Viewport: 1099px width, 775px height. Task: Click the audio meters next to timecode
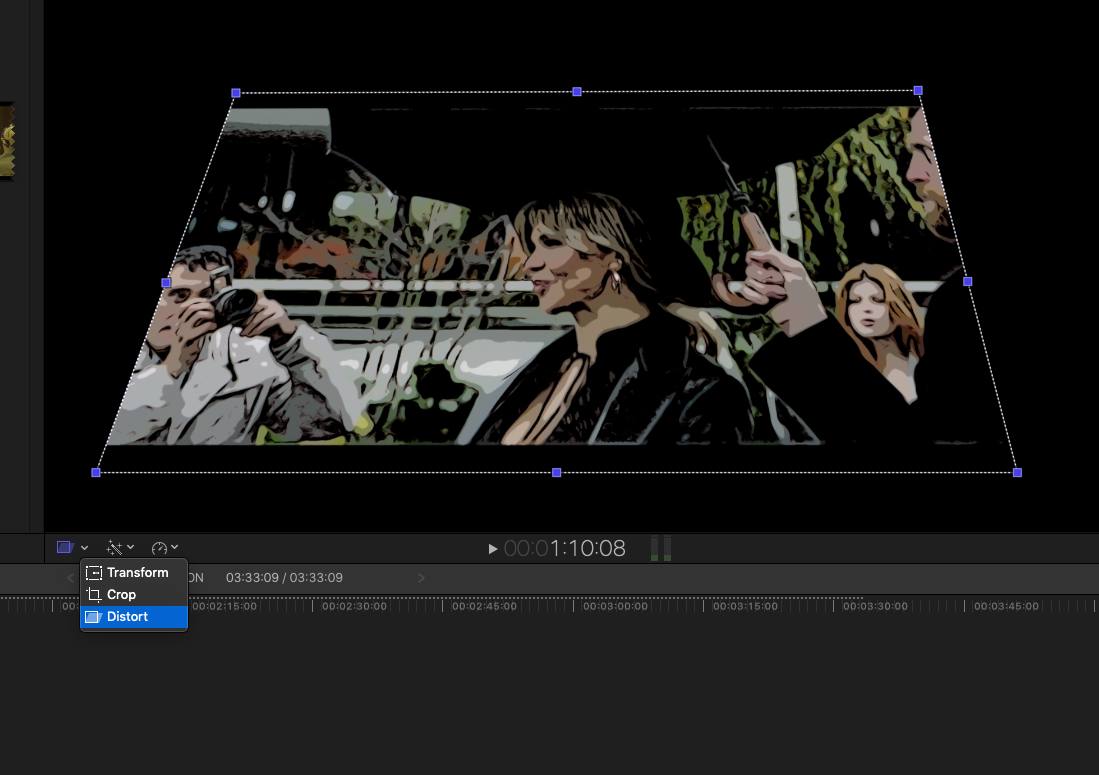click(661, 549)
